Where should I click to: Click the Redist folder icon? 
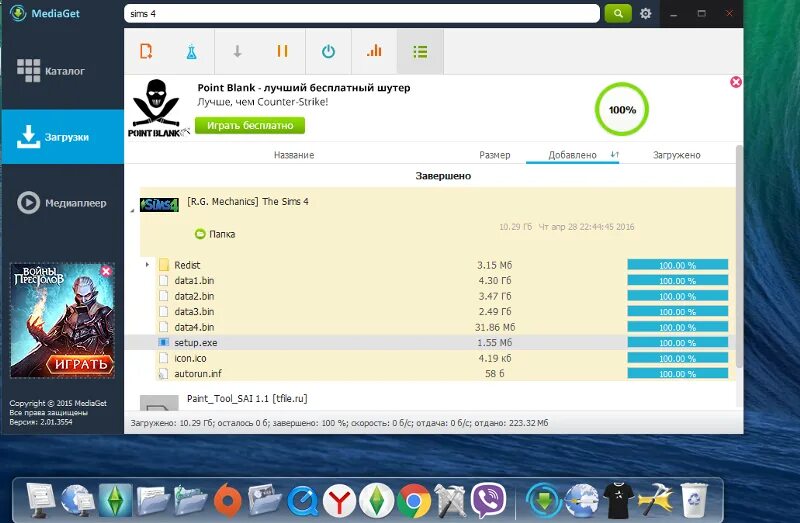163,265
